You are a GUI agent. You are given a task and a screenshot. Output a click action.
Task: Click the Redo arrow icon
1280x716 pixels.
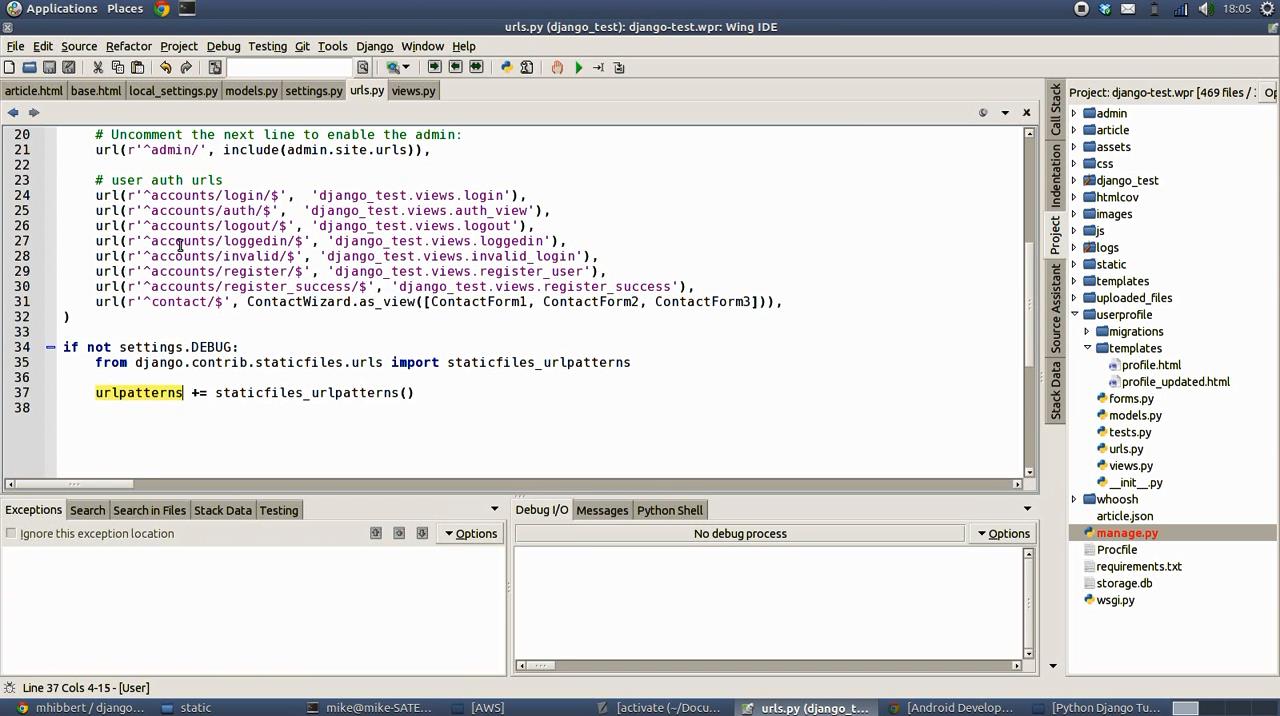pos(186,67)
